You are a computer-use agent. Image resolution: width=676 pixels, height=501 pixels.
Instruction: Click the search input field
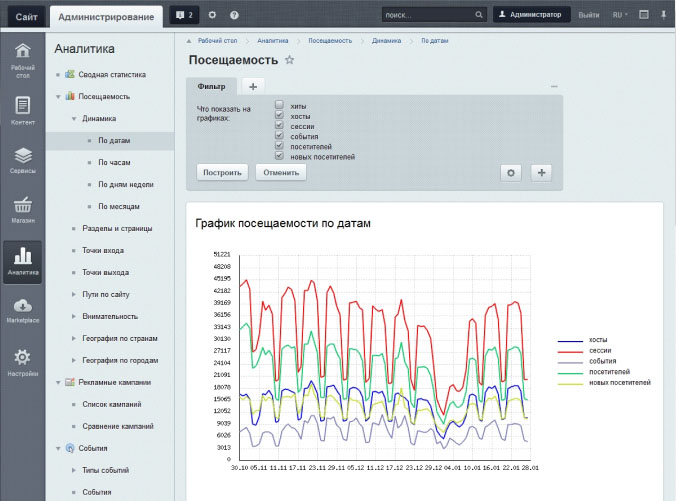(420, 15)
